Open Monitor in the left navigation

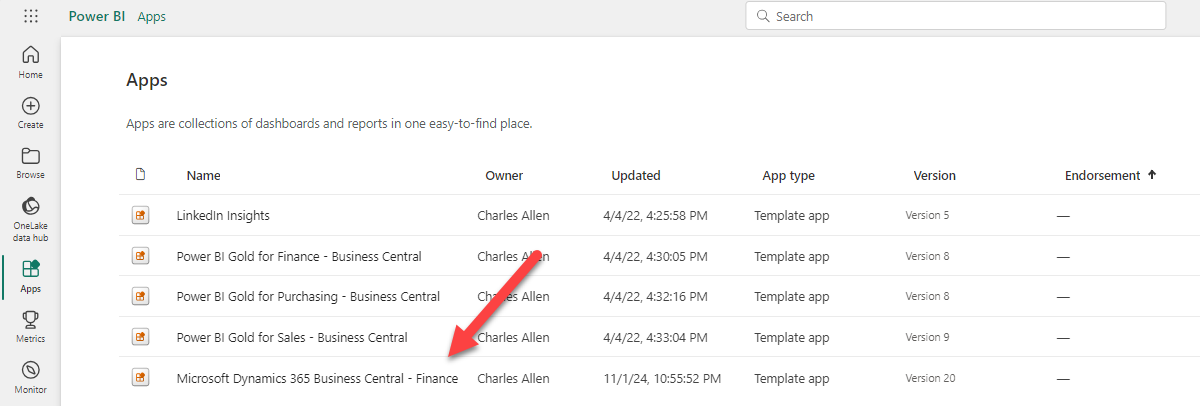31,376
